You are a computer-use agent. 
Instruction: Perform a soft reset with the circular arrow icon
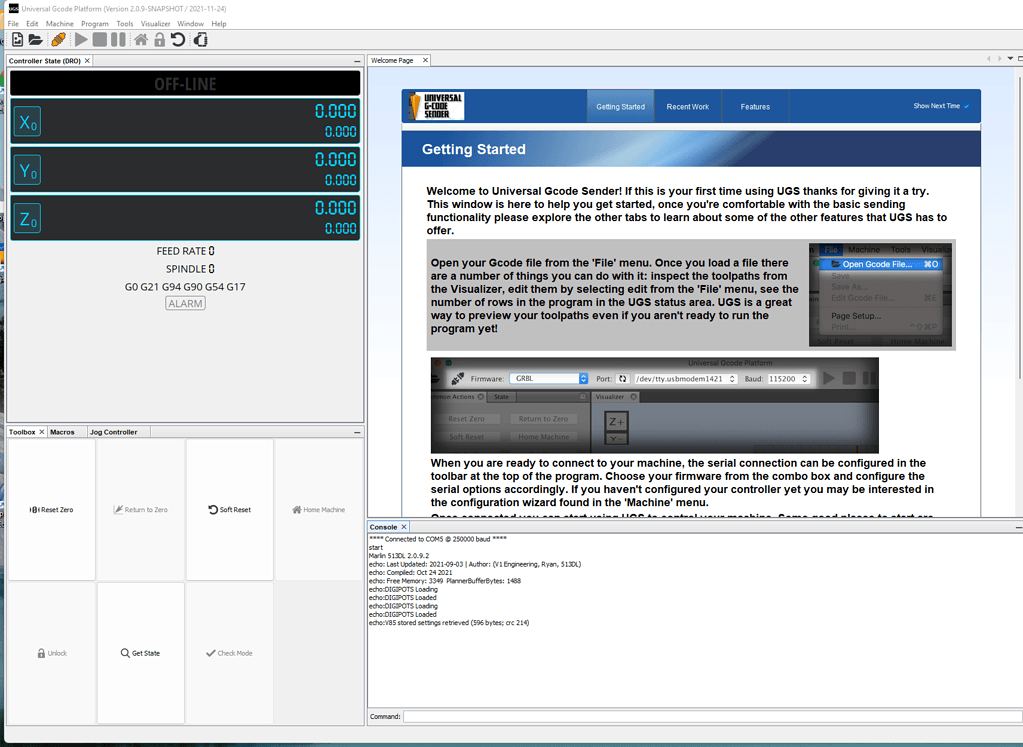pyautogui.click(x=178, y=39)
